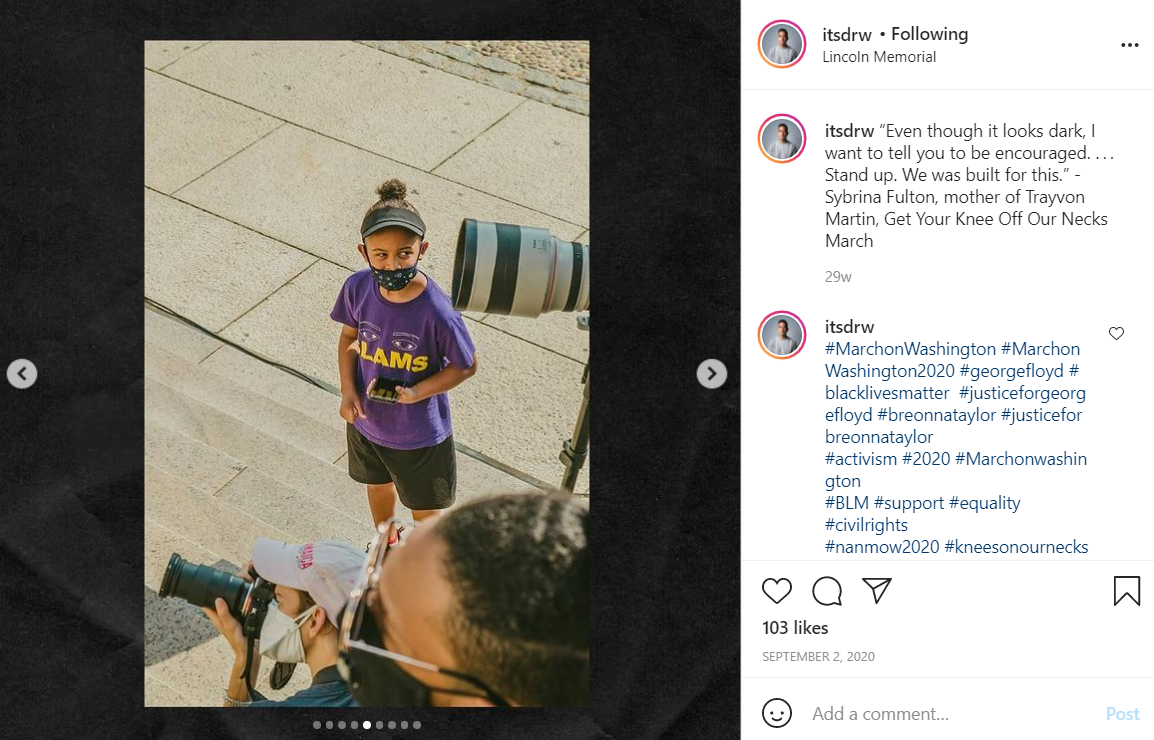
Task: Jump to last carousel dot indicator
Action: pyautogui.click(x=417, y=725)
